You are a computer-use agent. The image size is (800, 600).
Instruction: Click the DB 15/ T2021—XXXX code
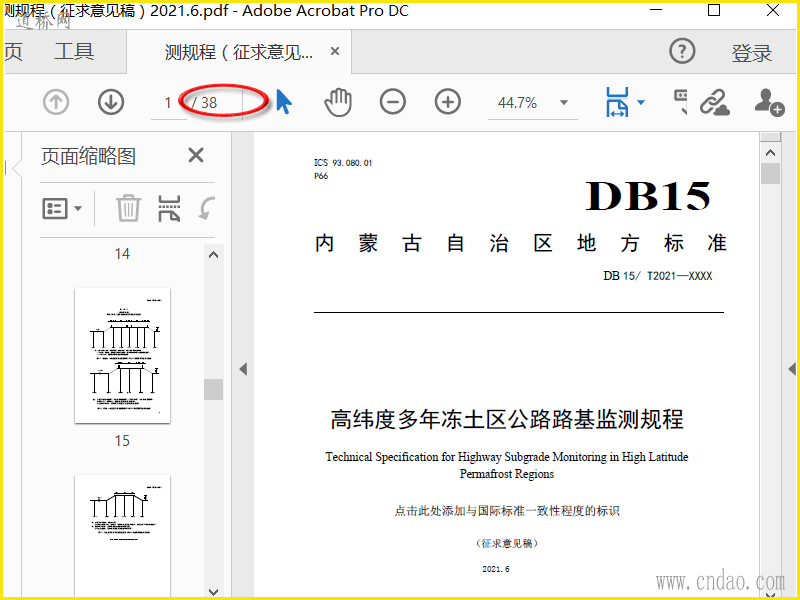tap(657, 276)
